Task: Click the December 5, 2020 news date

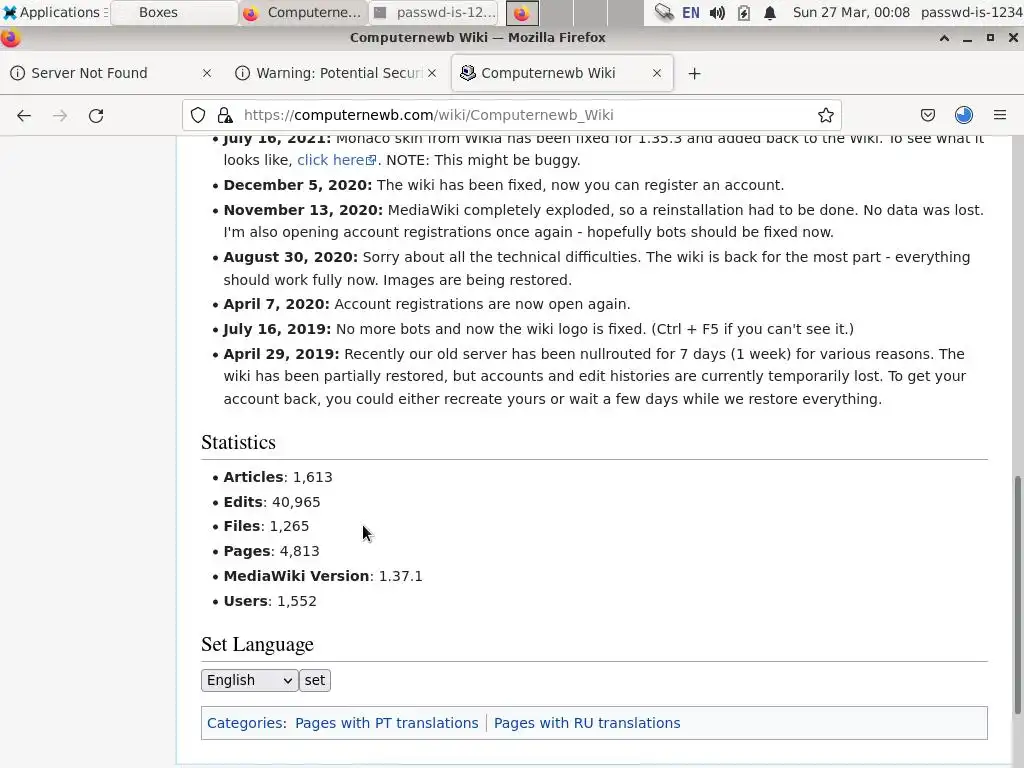Action: pos(298,185)
